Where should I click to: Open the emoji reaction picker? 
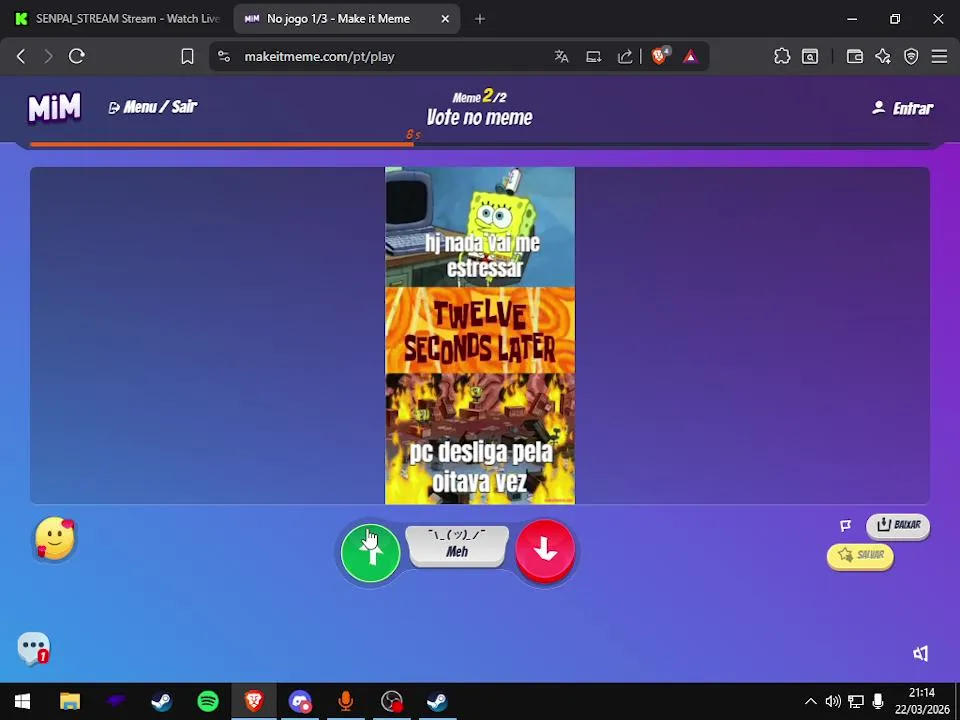coord(54,538)
